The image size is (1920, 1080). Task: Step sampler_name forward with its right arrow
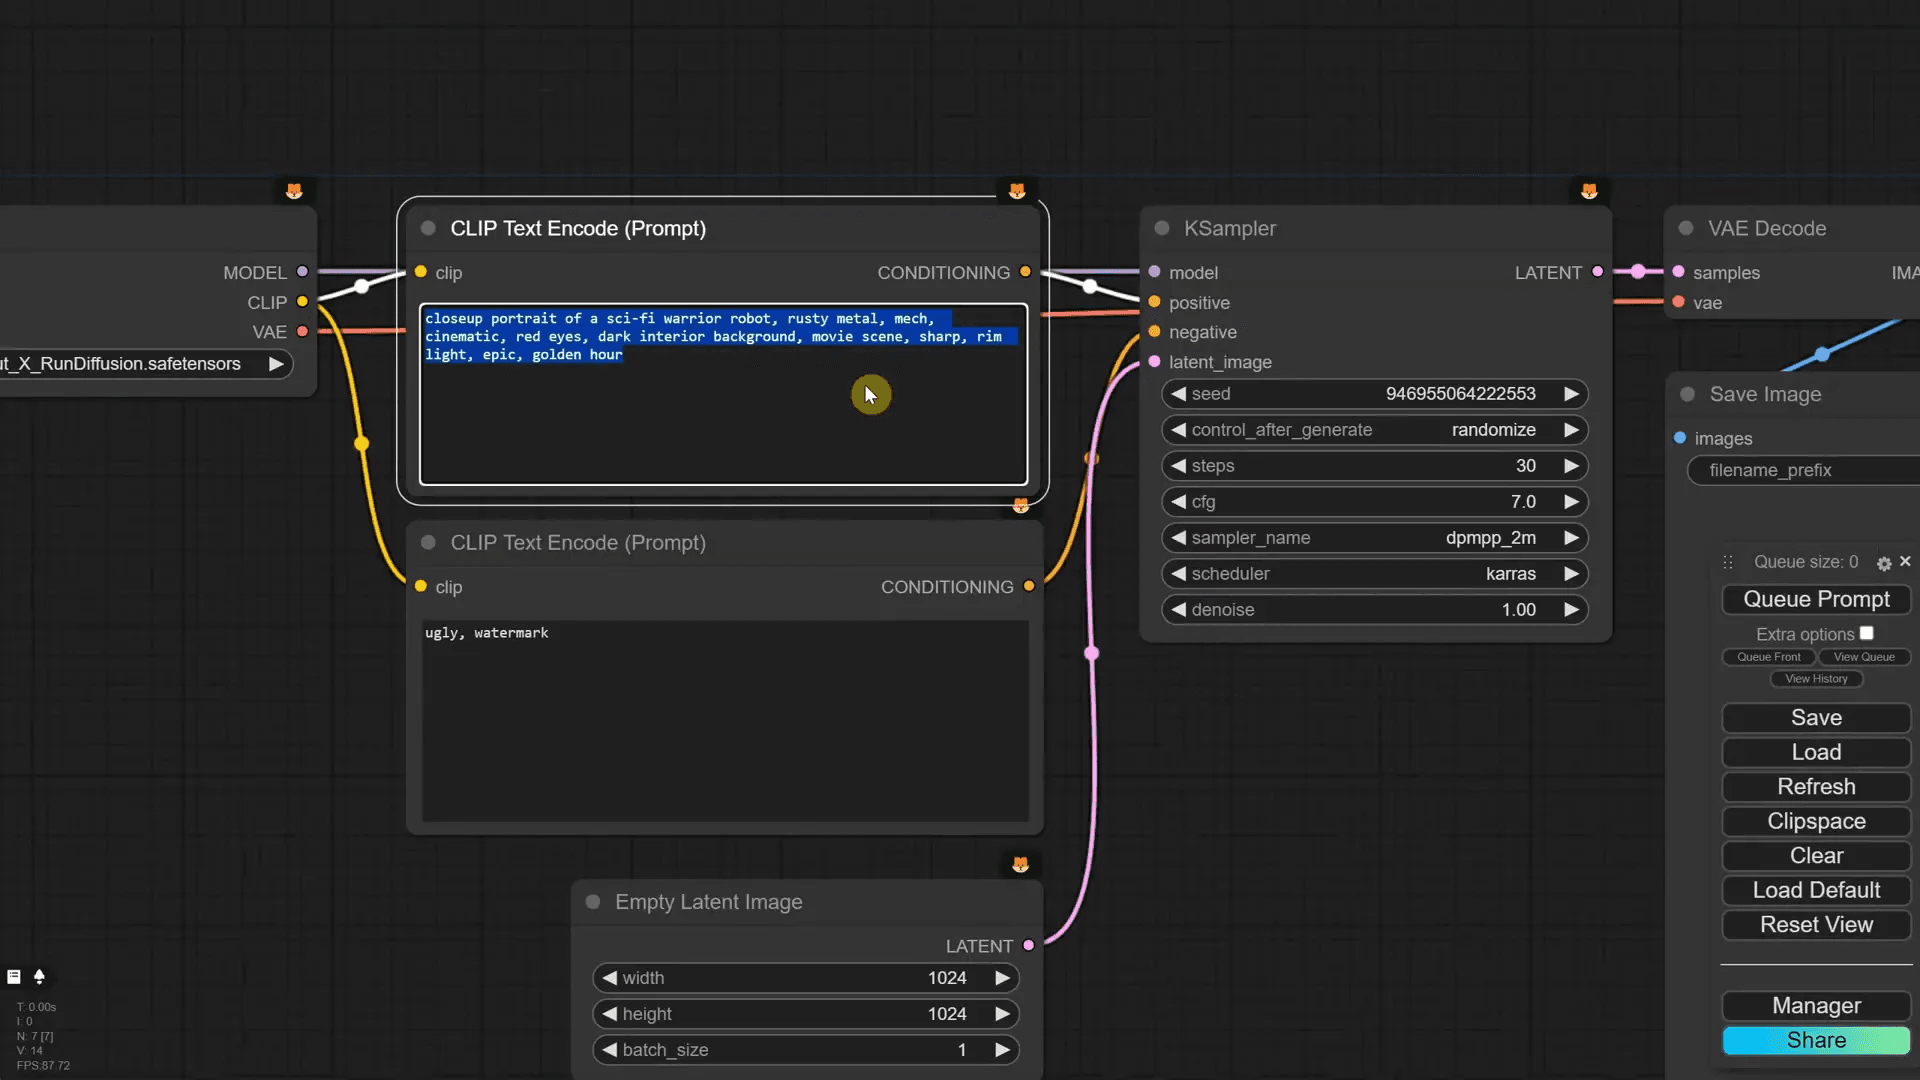pyautogui.click(x=1571, y=538)
